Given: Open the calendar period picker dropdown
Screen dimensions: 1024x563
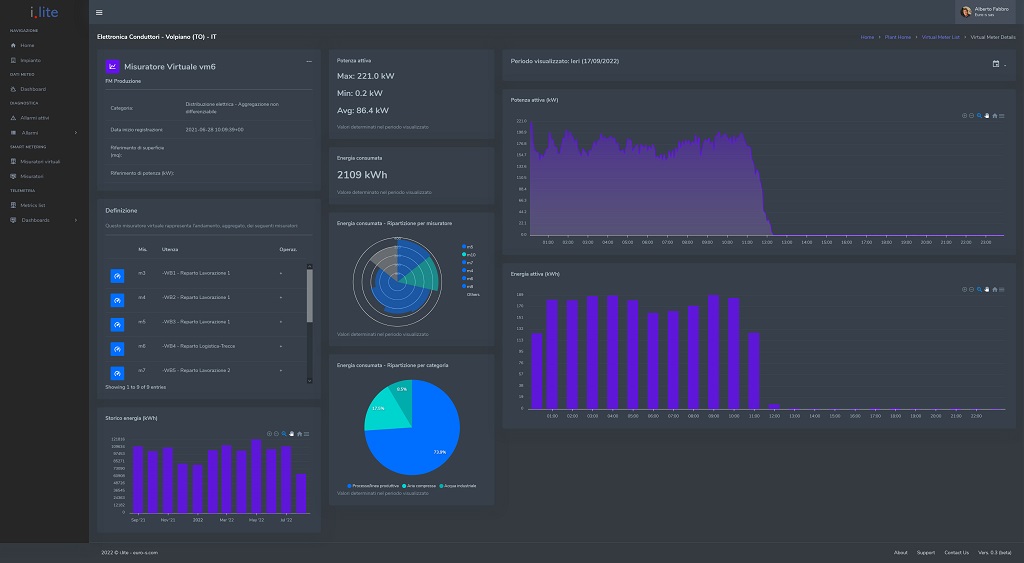Looking at the screenshot, I should point(998,64).
